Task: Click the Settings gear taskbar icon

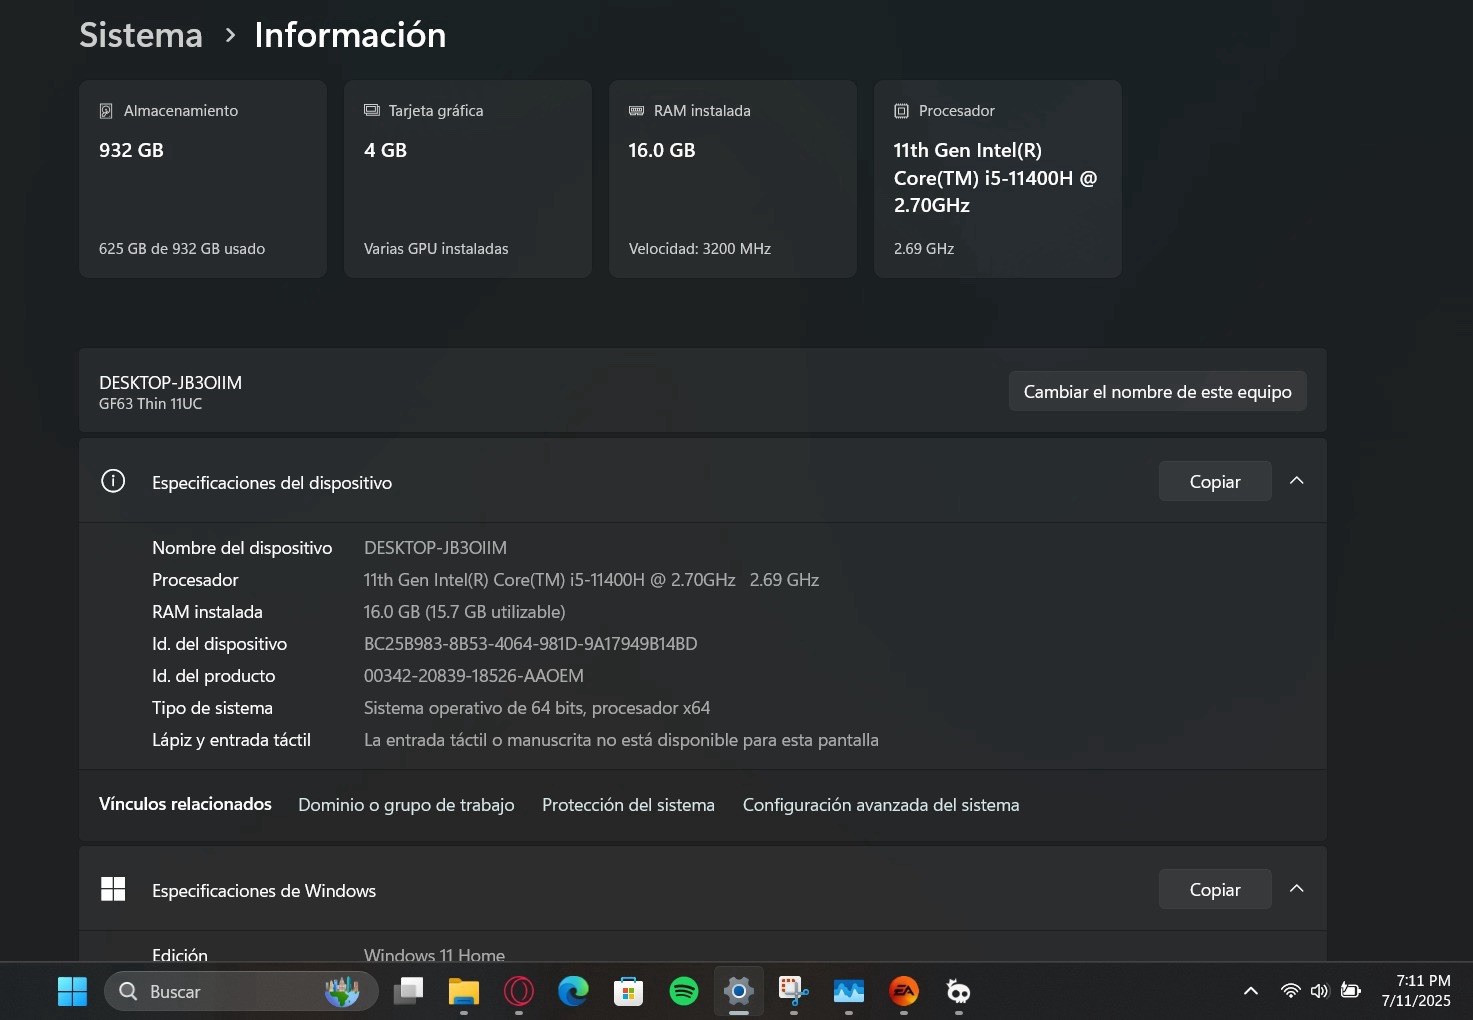Action: (739, 991)
